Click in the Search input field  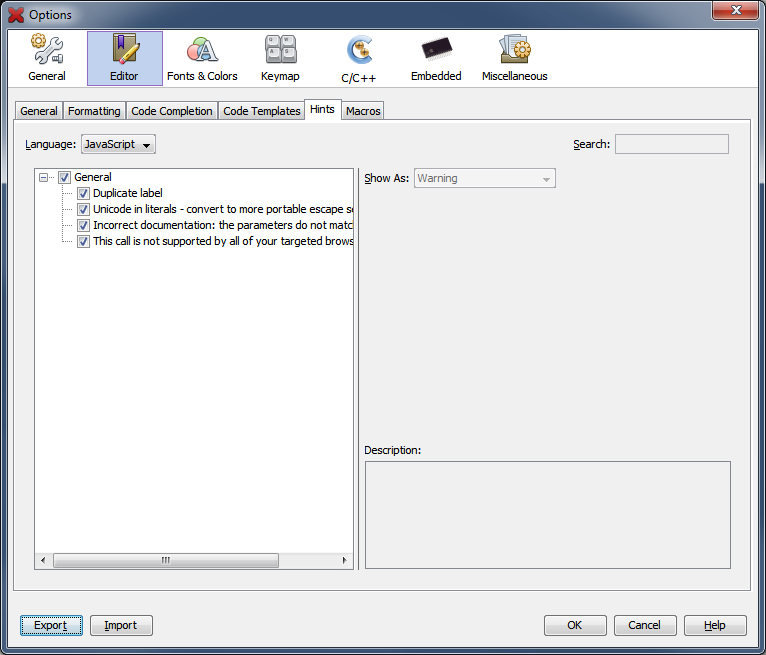672,144
